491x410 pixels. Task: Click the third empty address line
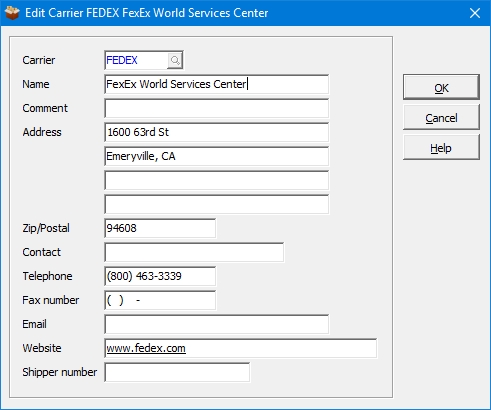click(217, 180)
